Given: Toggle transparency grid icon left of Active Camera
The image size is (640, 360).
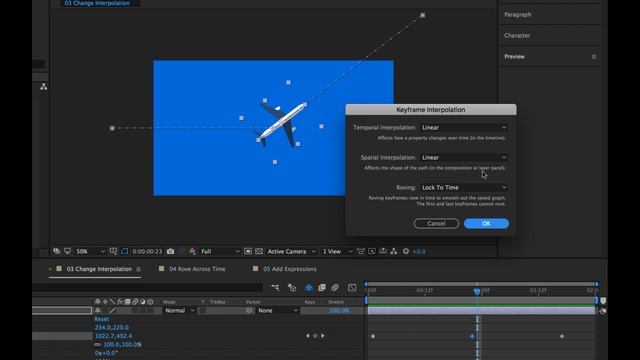Looking at the screenshot, I should click(x=259, y=251).
